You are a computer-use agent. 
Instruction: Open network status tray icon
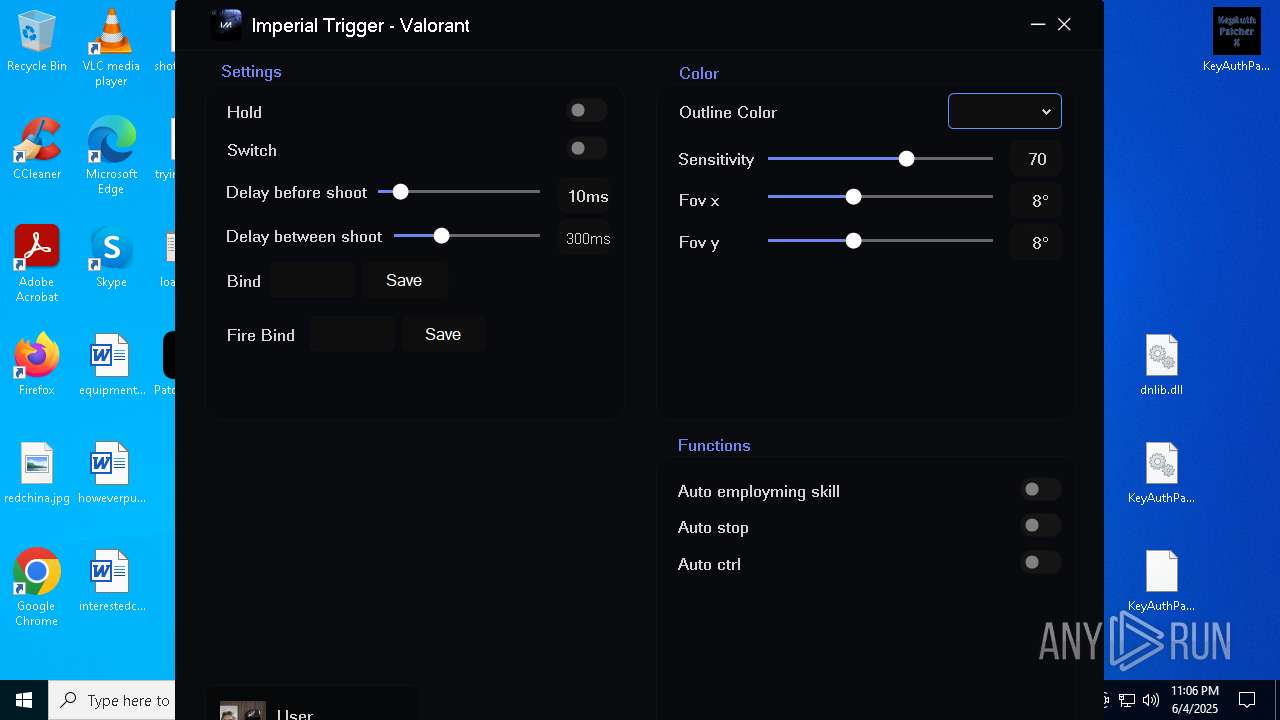coord(1127,700)
